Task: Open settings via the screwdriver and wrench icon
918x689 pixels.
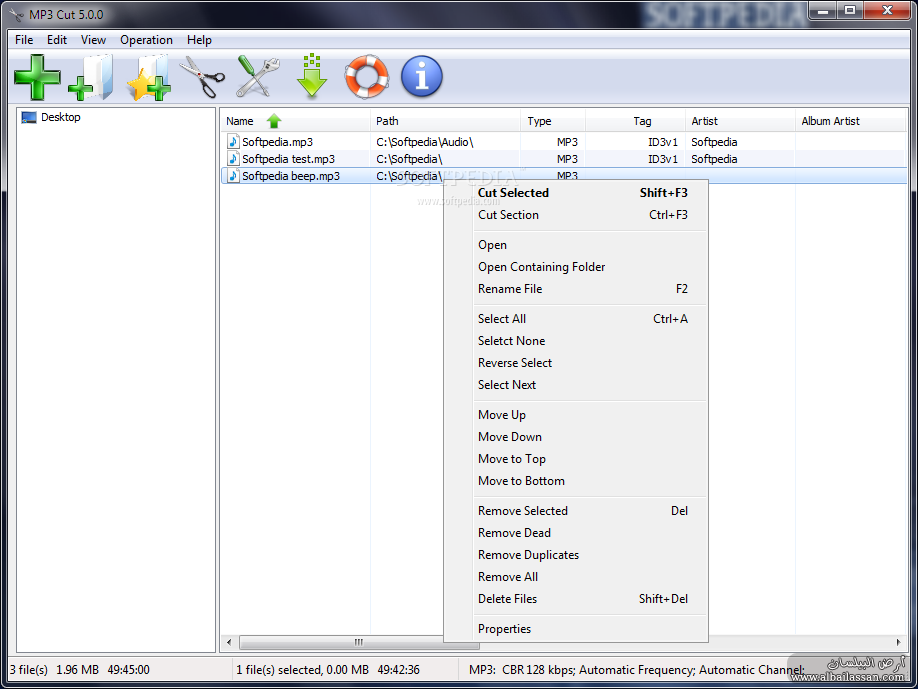Action: click(x=257, y=77)
